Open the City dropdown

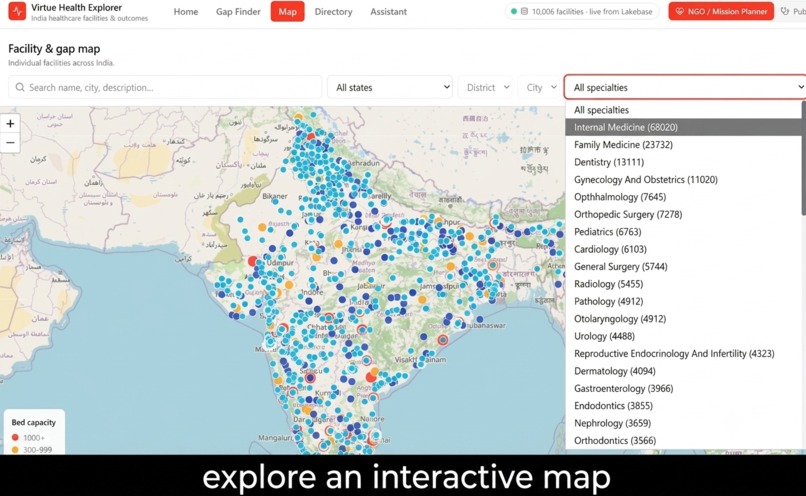[x=539, y=87]
